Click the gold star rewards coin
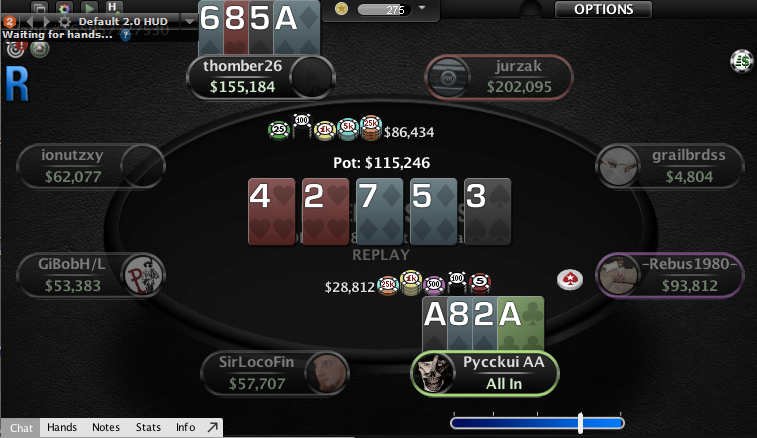The width and height of the screenshot is (757, 438). 341,9
